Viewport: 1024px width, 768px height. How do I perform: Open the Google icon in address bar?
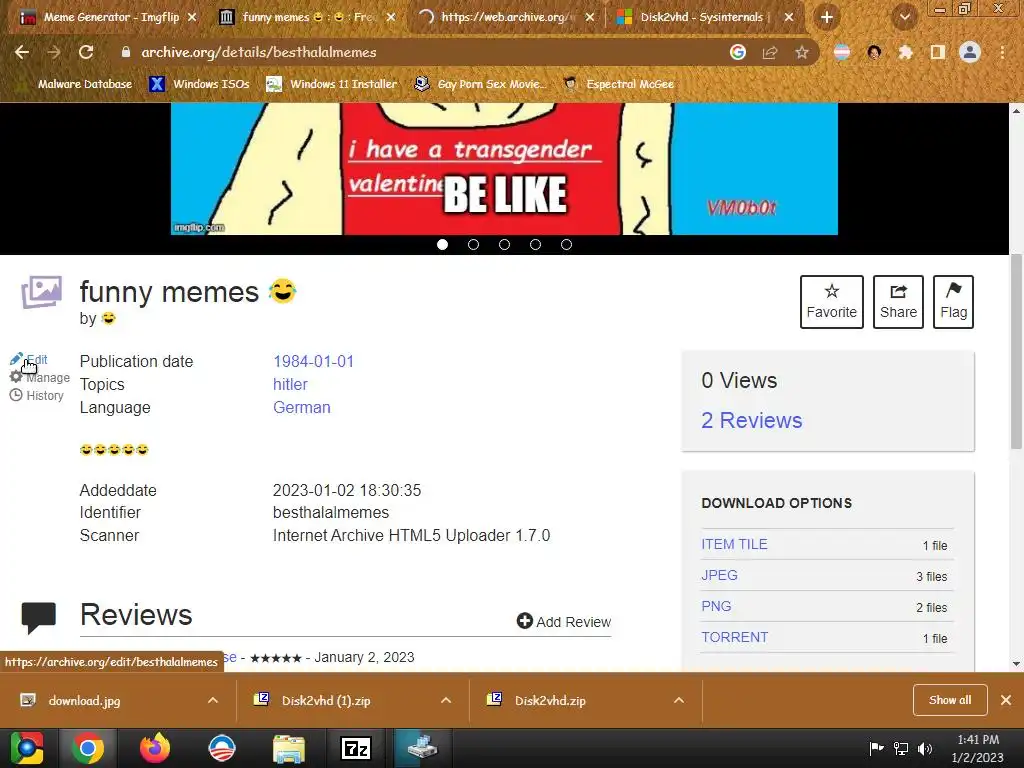click(738, 52)
